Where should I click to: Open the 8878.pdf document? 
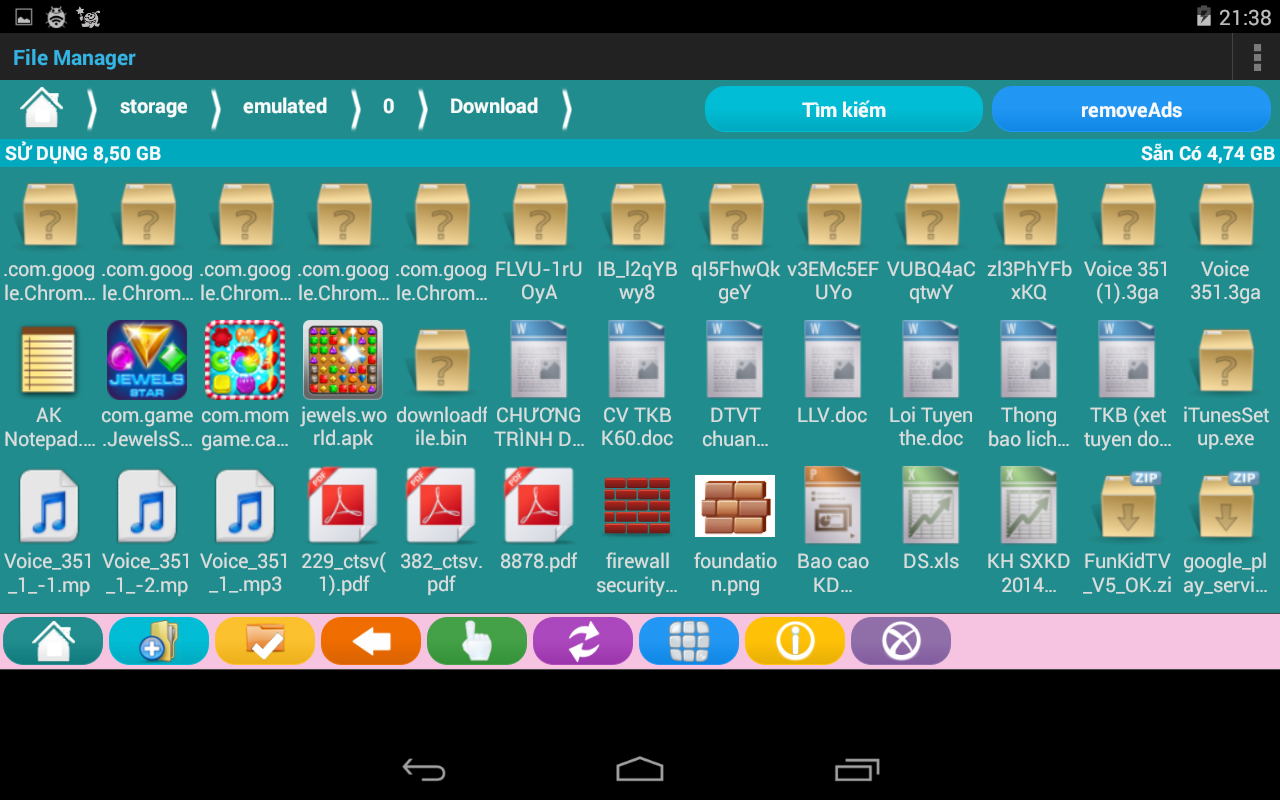539,521
